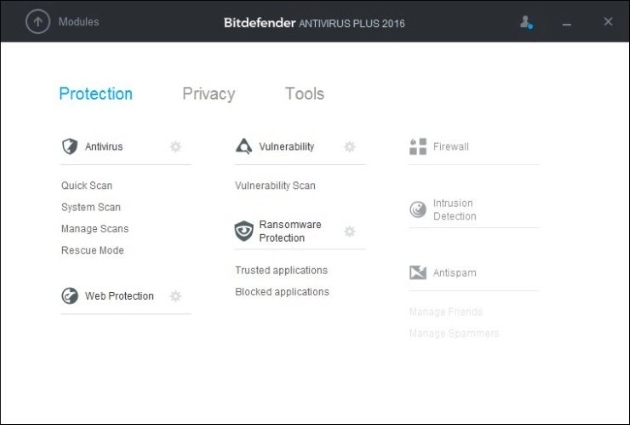
Task: Open Trusted applications list
Action: pyautogui.click(x=281, y=270)
